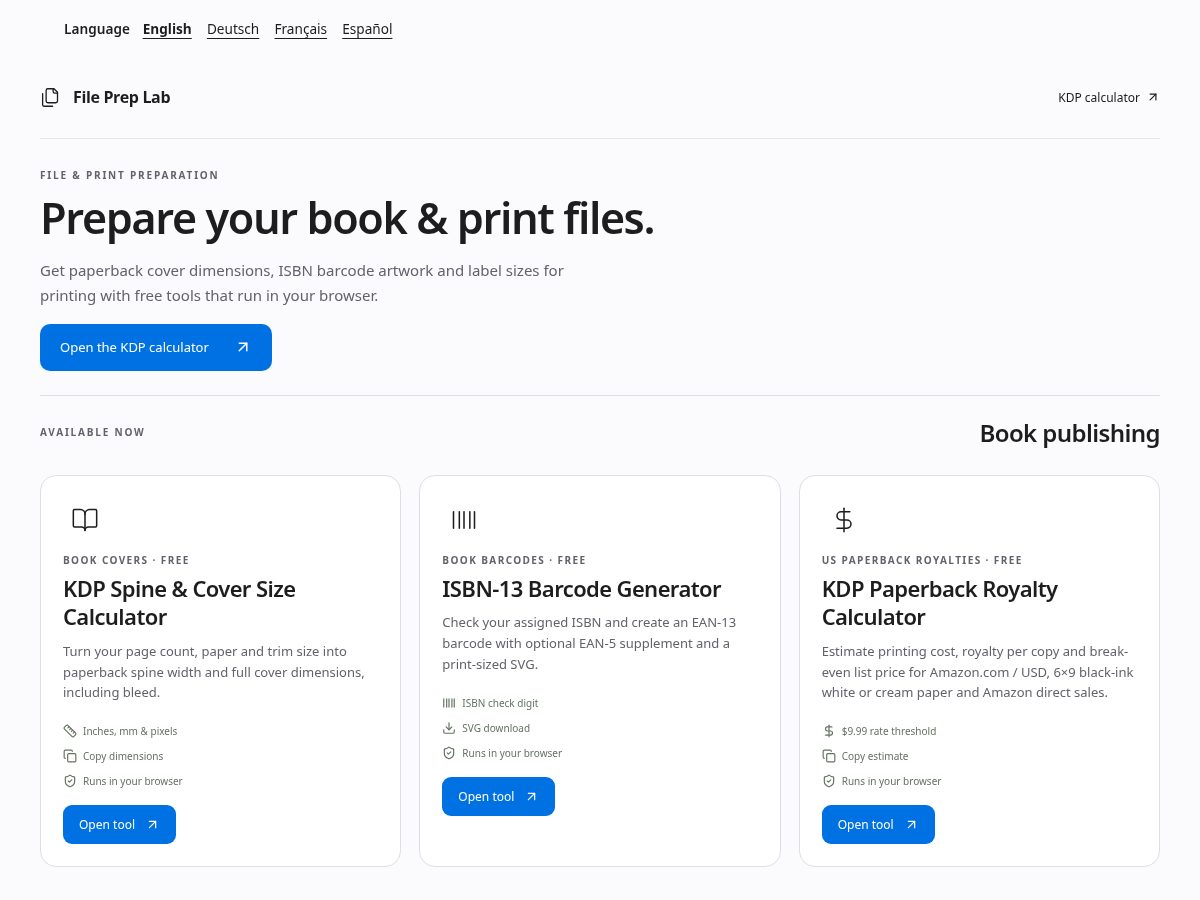1200x900 pixels.
Task: Click the Copy estimate feature text
Action: point(875,756)
